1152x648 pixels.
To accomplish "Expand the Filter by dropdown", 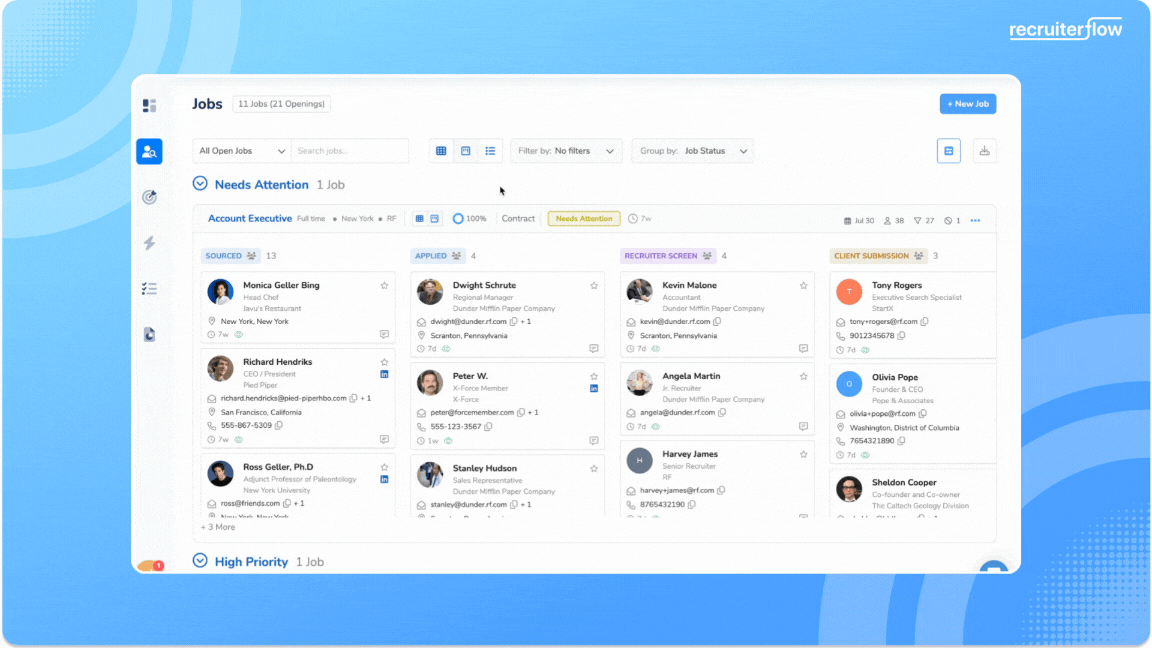I will click(566, 151).
